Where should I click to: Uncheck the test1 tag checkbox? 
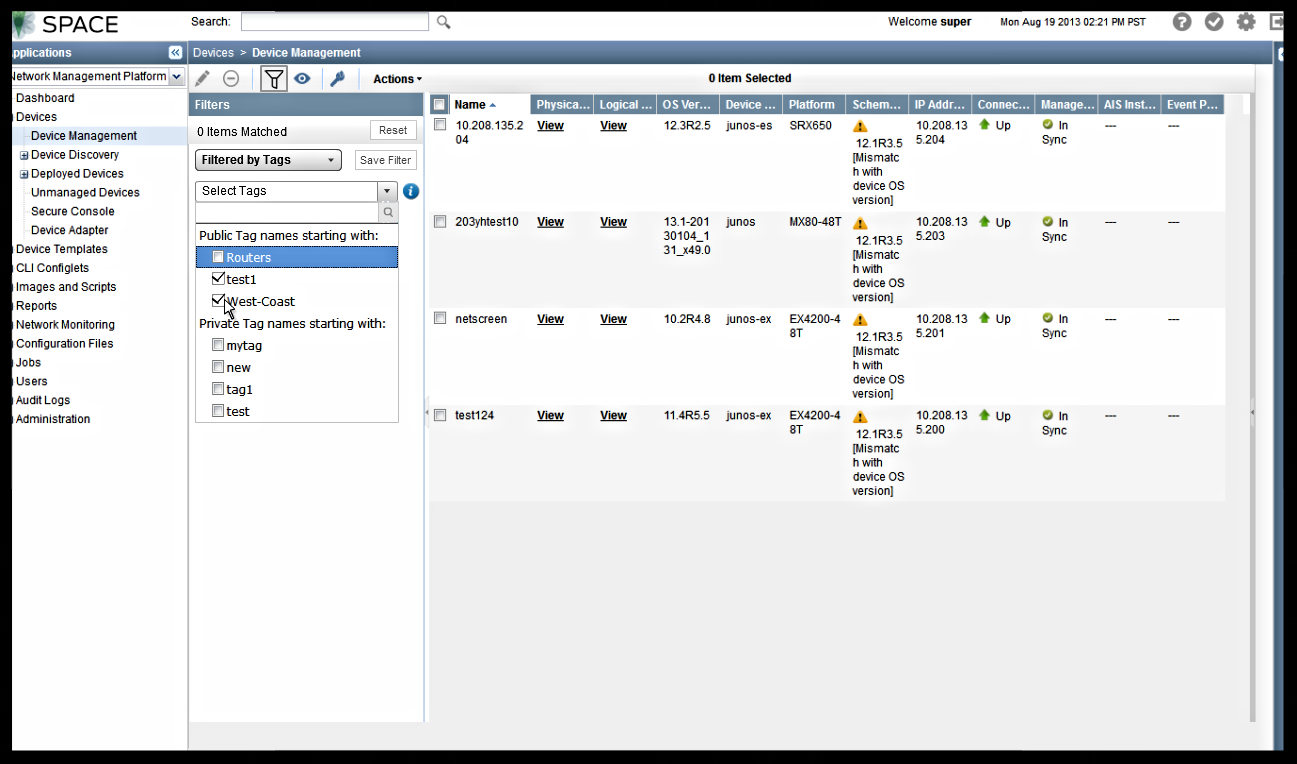(x=218, y=279)
